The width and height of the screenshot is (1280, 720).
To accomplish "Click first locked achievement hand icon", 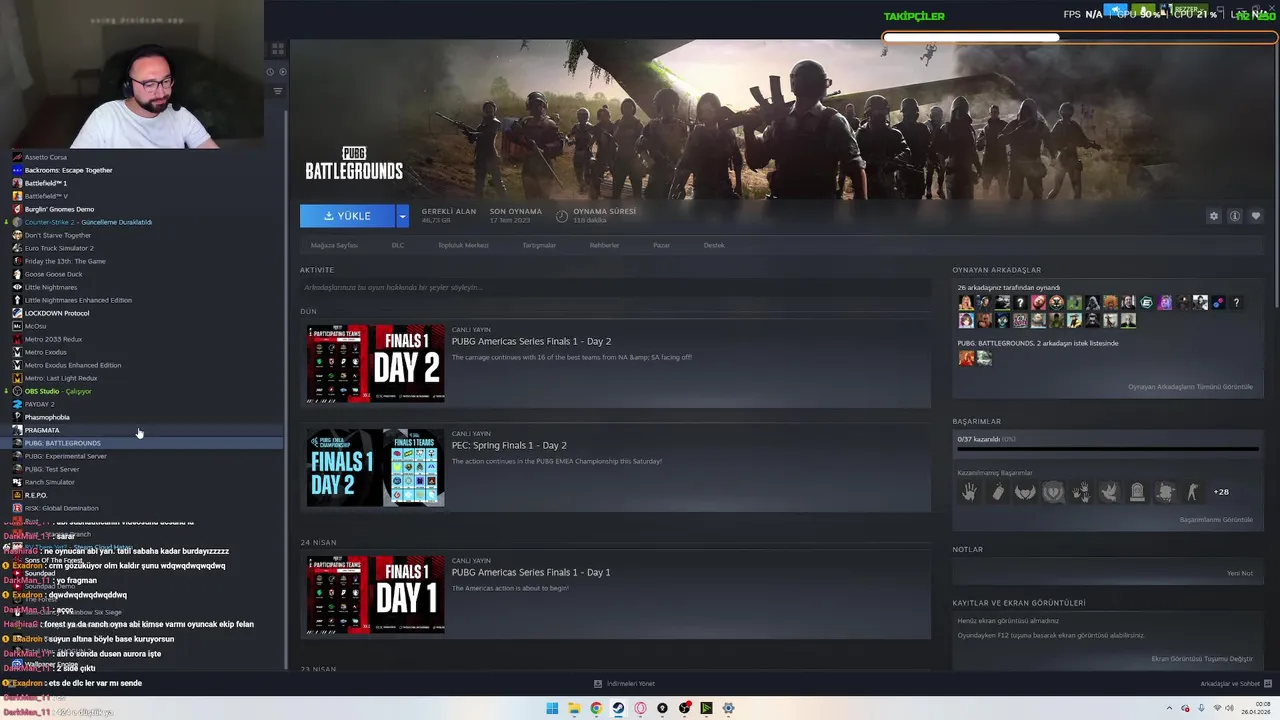I will pyautogui.click(x=969, y=491).
